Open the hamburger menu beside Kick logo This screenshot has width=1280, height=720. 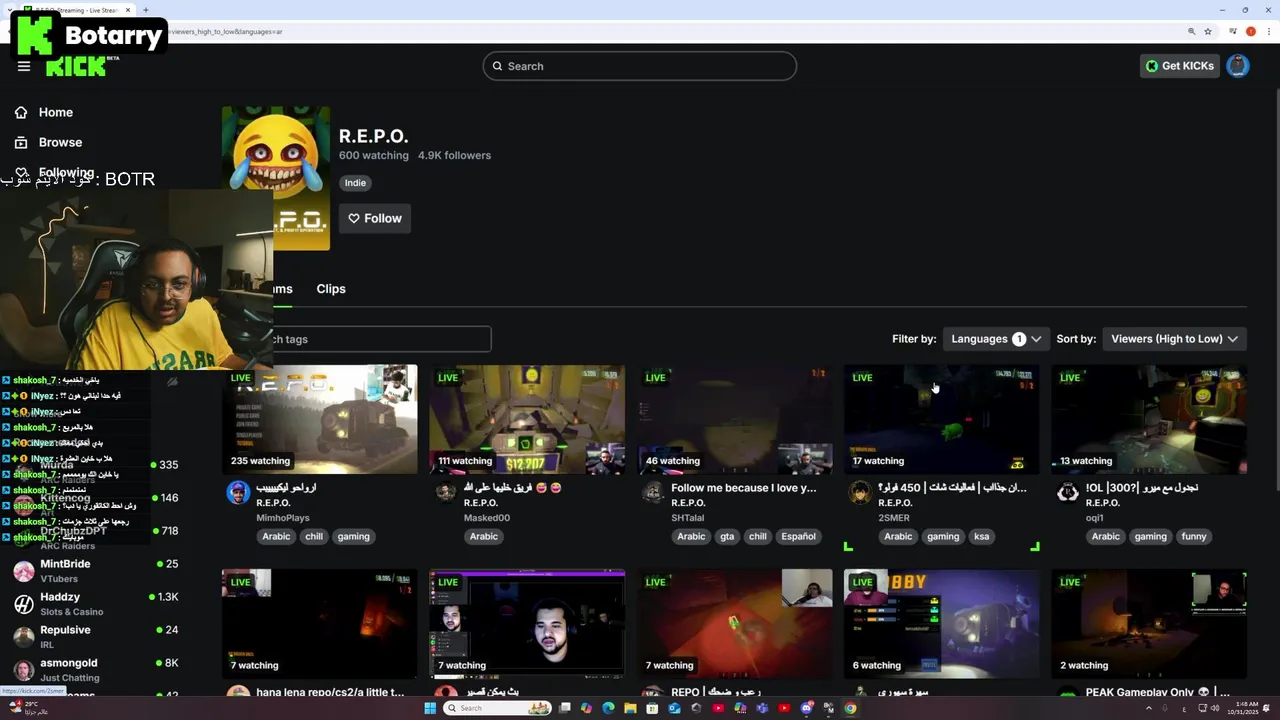24,66
